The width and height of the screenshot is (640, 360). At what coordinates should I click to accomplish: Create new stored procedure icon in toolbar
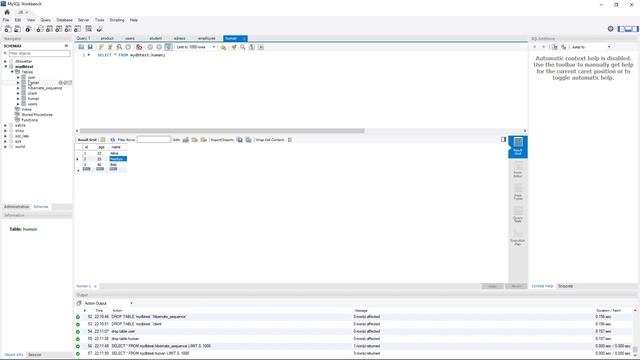(68, 29)
